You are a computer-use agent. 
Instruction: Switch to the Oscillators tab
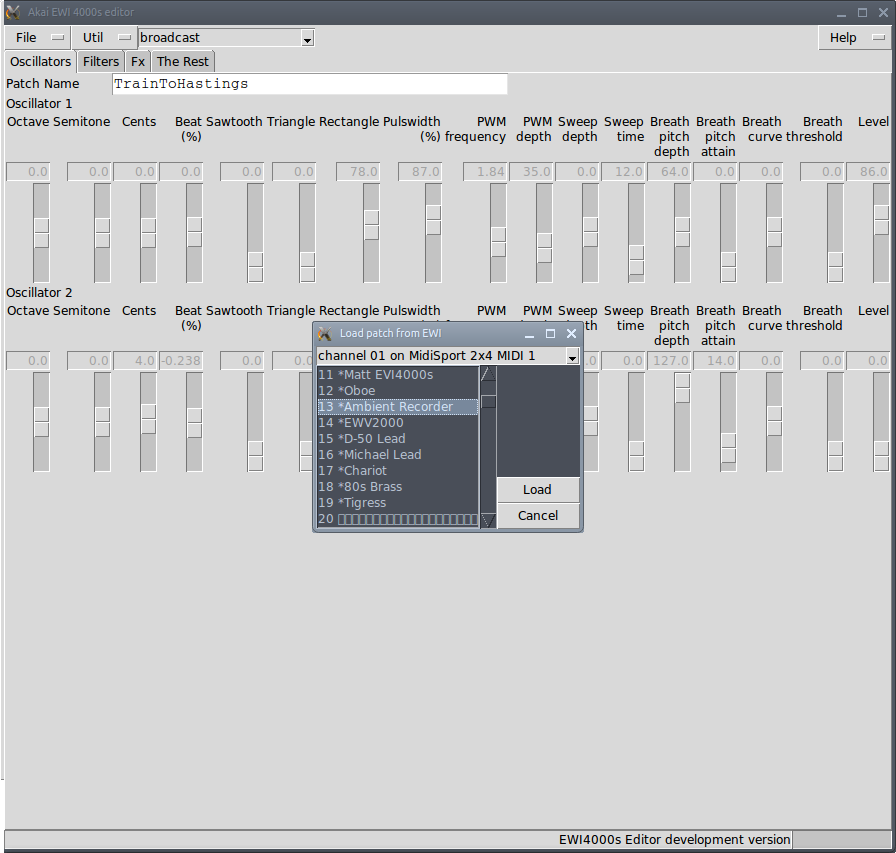(x=41, y=62)
